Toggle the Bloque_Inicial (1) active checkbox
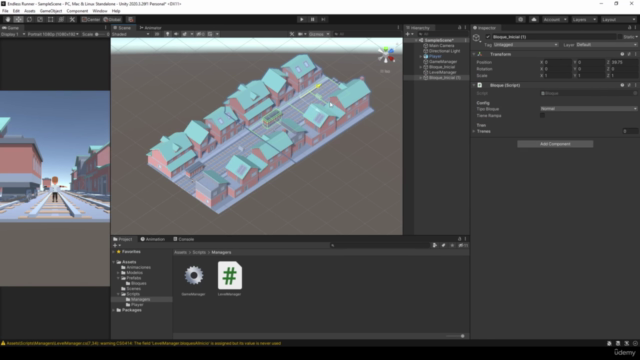The image size is (640, 360). [x=488, y=37]
